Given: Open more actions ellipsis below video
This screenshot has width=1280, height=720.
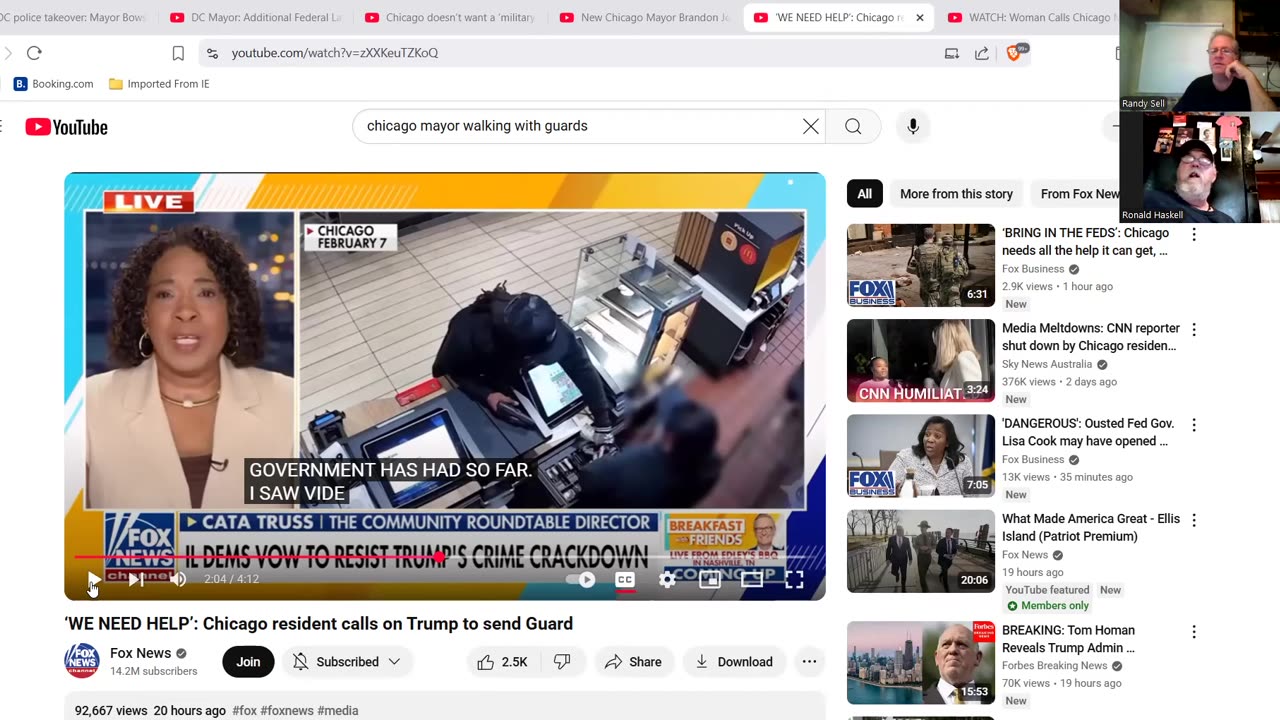Looking at the screenshot, I should 809,662.
